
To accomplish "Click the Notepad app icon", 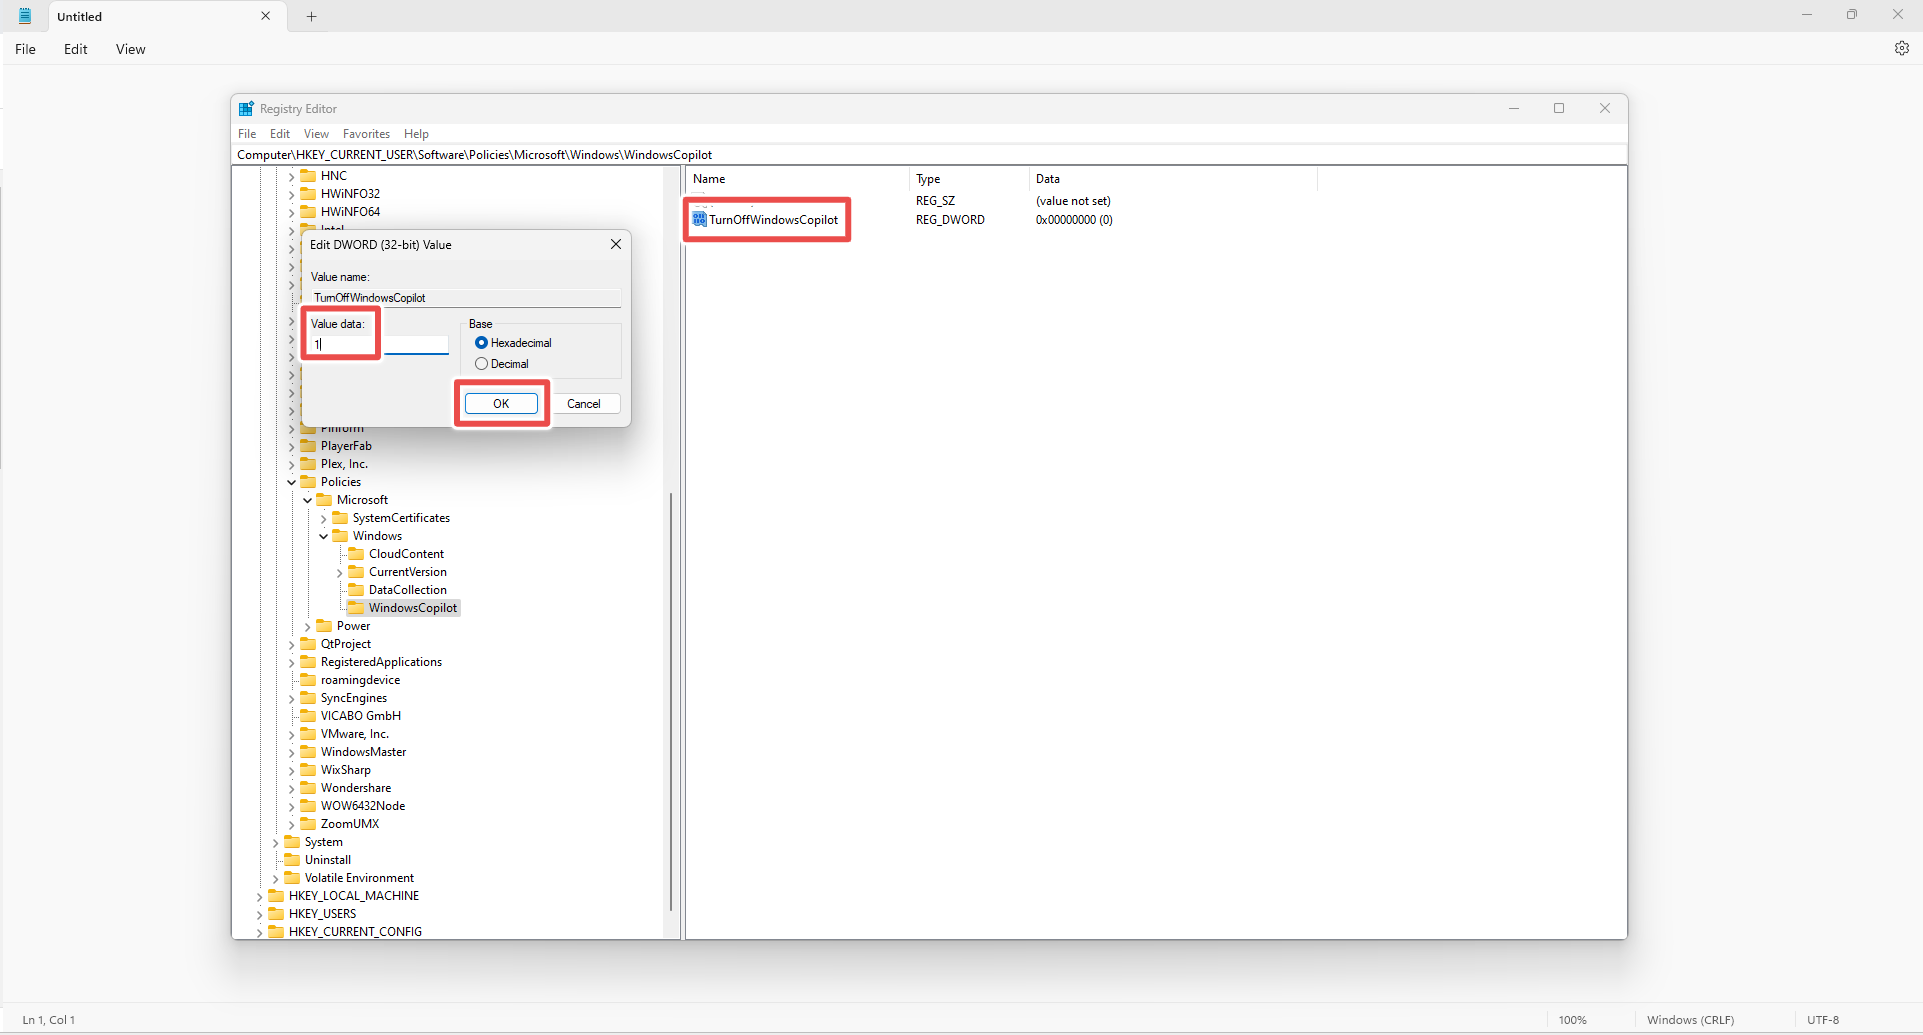I will [x=25, y=16].
